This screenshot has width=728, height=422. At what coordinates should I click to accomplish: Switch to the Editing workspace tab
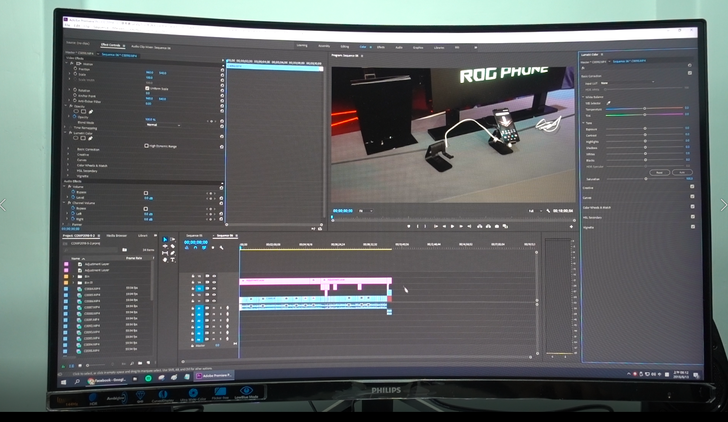click(344, 46)
